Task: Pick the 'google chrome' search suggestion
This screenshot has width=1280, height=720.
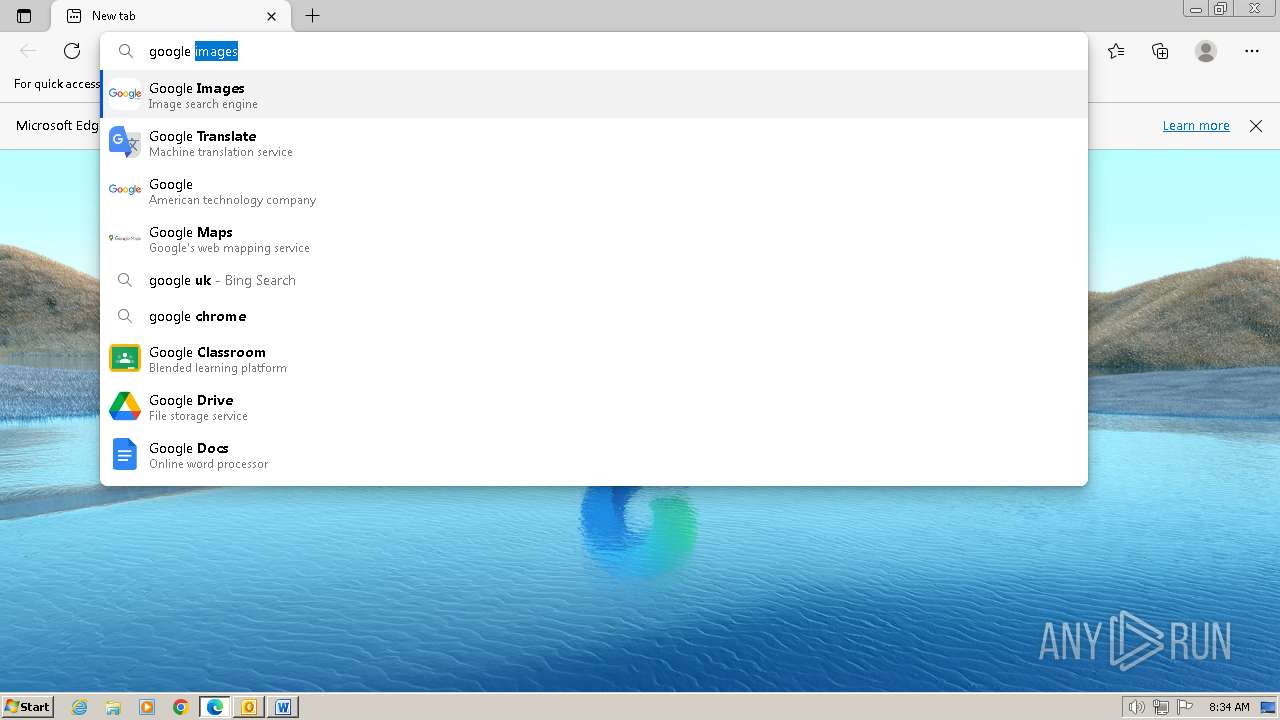Action: (594, 316)
